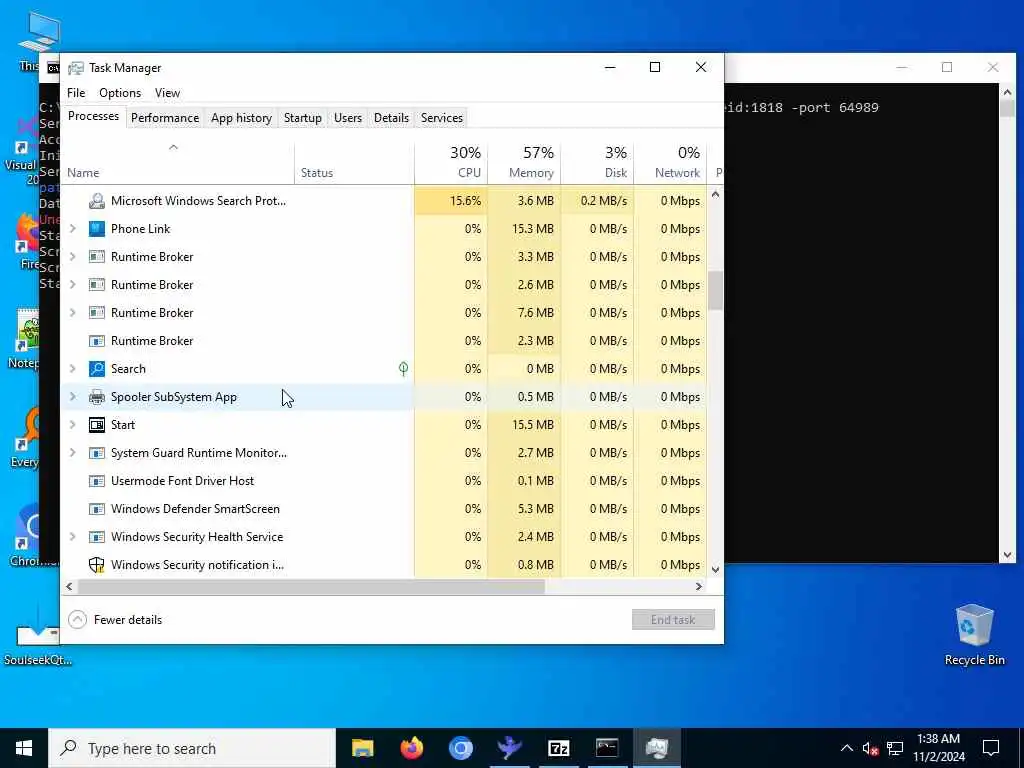Open Firefox from the taskbar
Screen dimensions: 1024x768
(411, 748)
